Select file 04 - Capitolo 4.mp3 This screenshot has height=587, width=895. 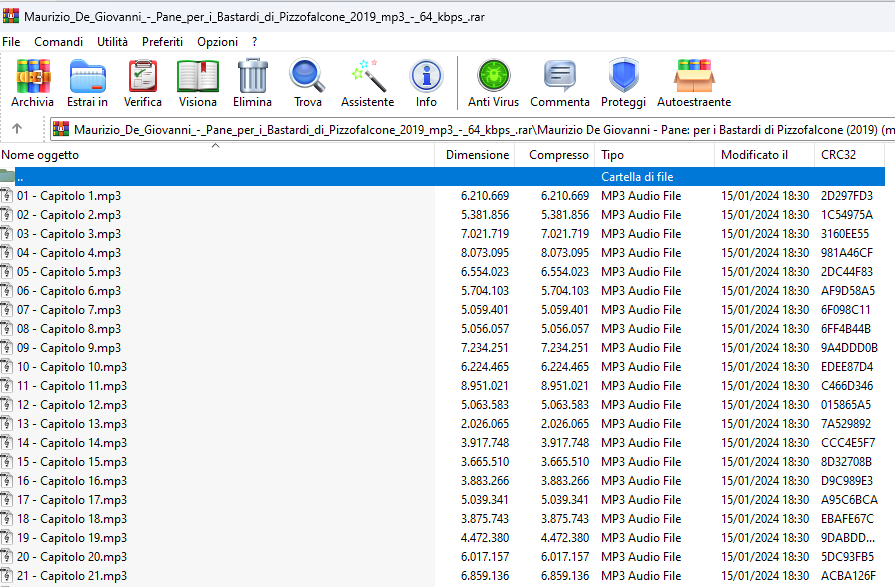click(x=442, y=252)
